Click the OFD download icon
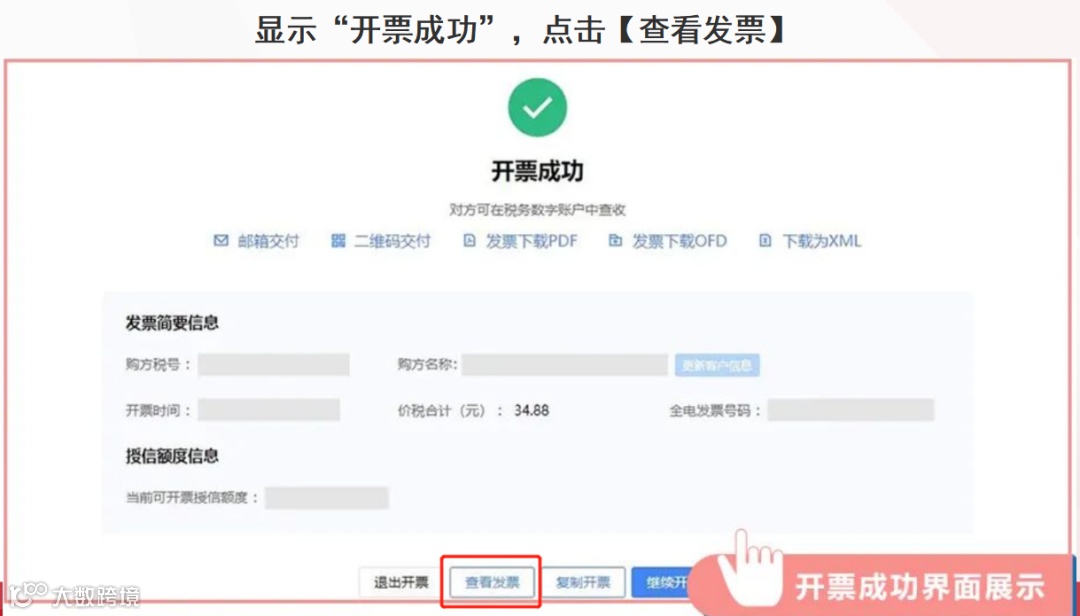This screenshot has height=616, width=1080. coord(616,240)
